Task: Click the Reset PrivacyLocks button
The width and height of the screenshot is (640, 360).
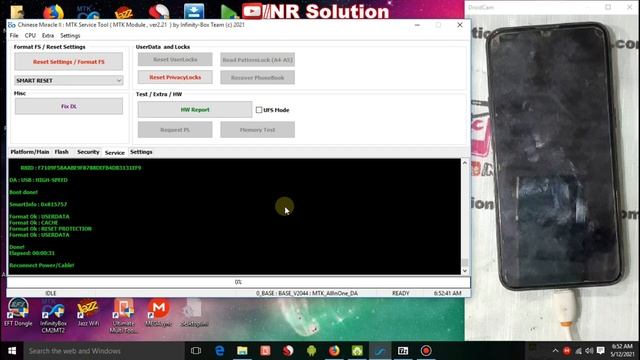Action: tap(175, 77)
